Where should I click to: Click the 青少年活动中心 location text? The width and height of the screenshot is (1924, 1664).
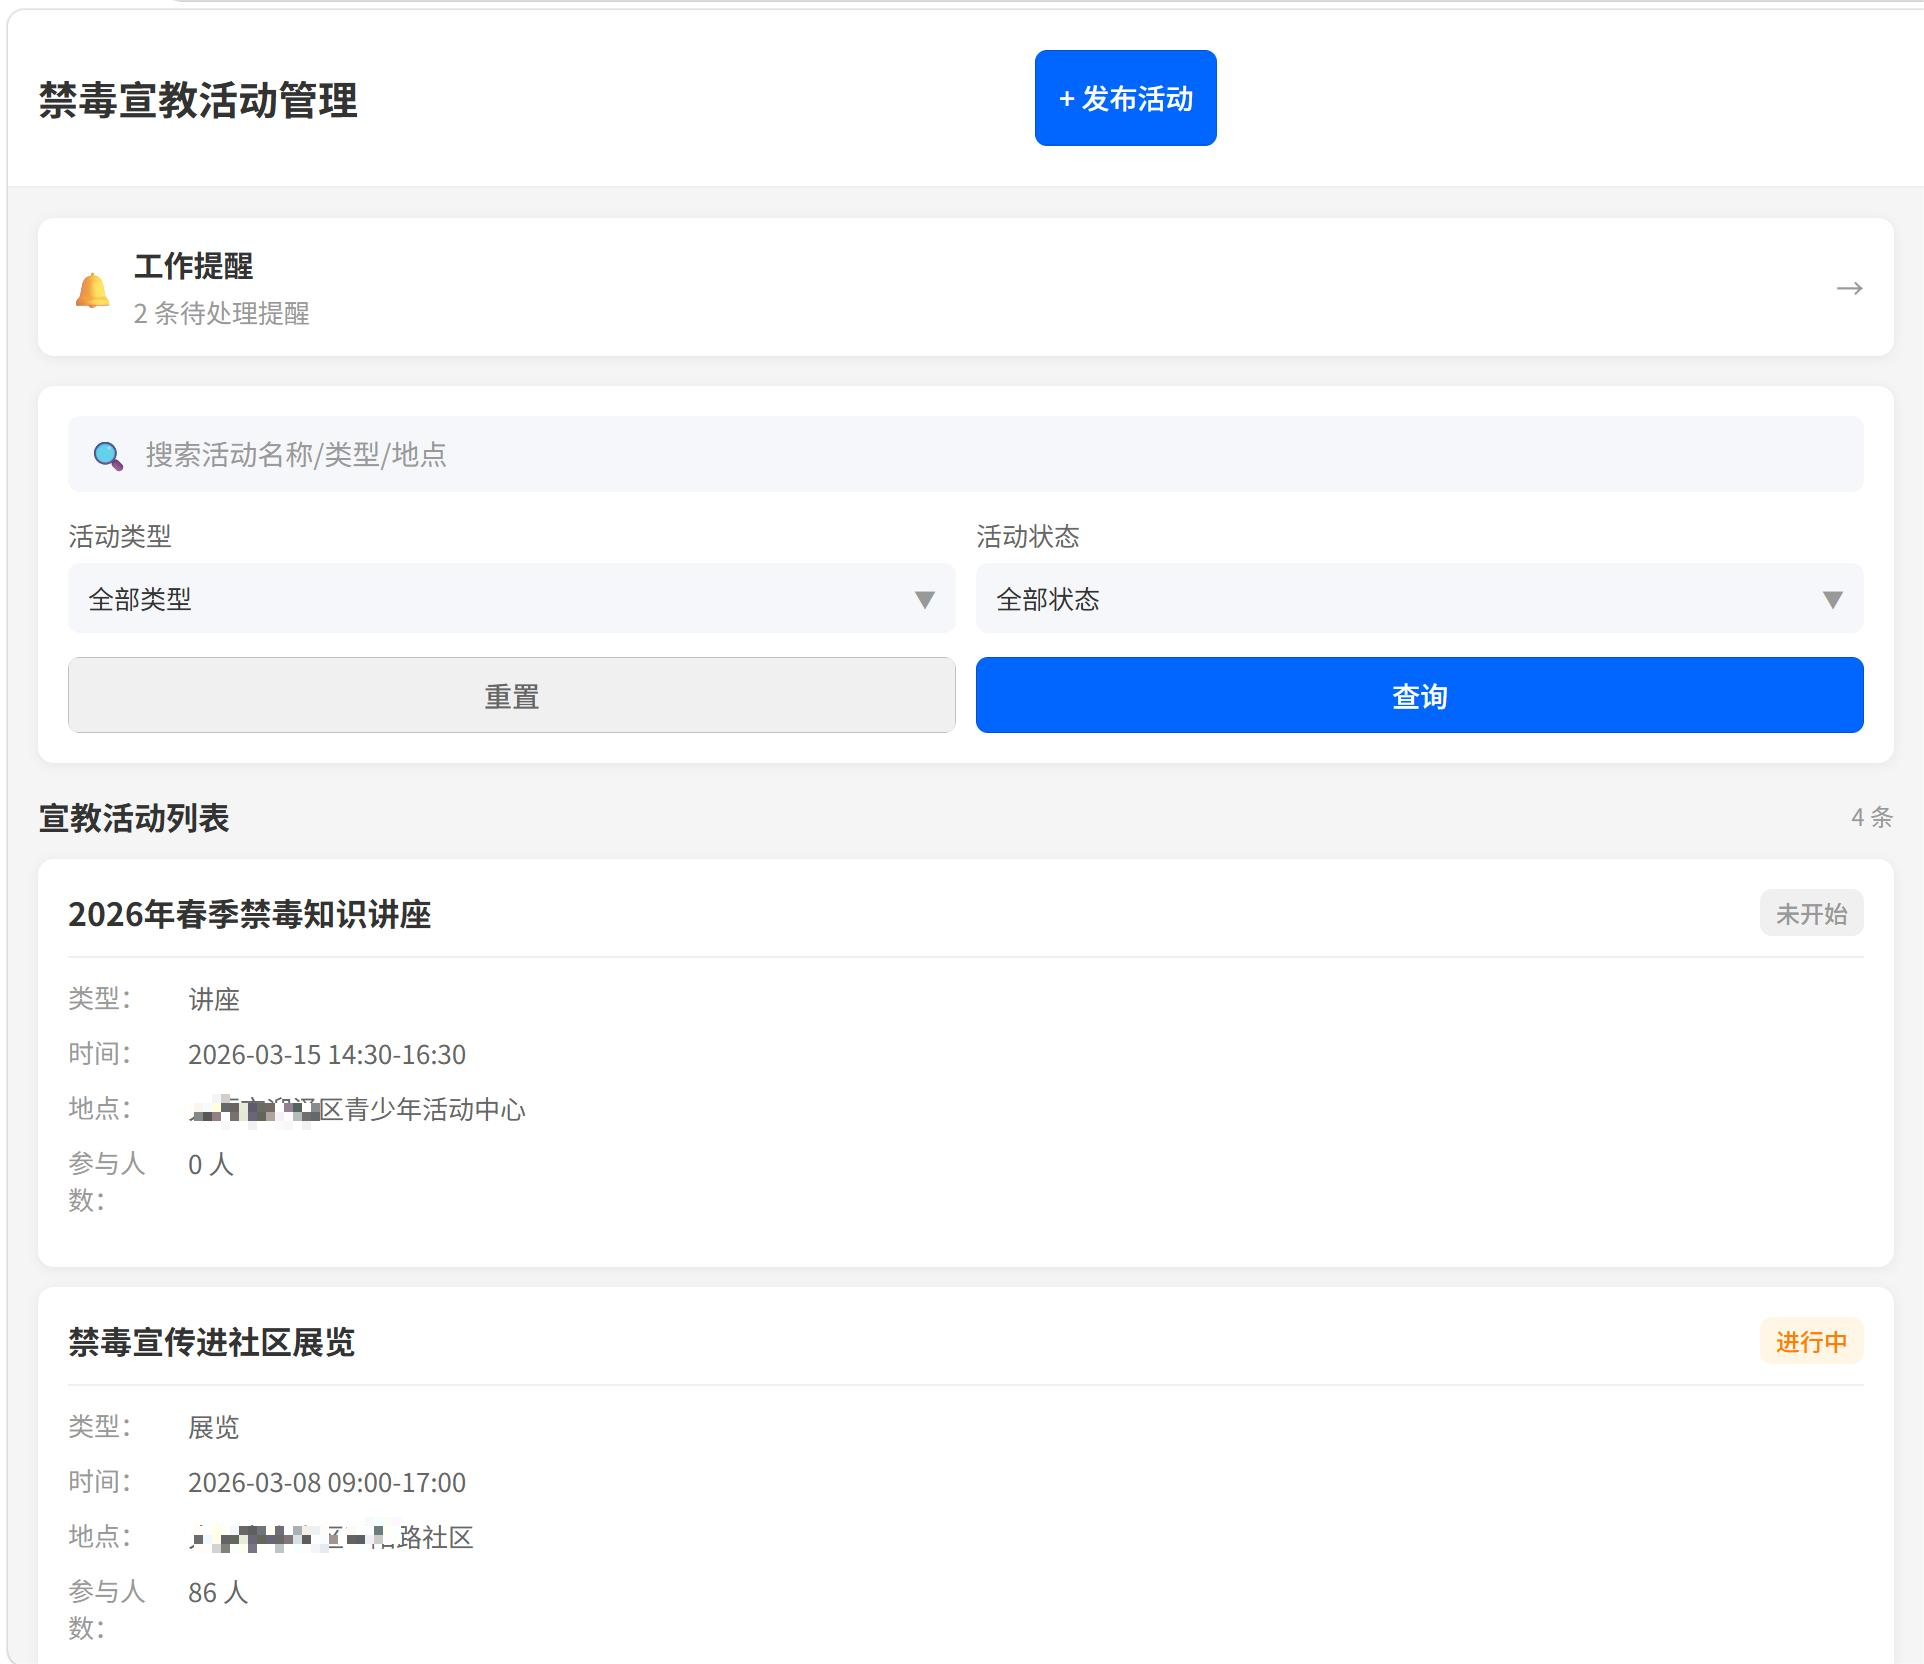pyautogui.click(x=435, y=1109)
